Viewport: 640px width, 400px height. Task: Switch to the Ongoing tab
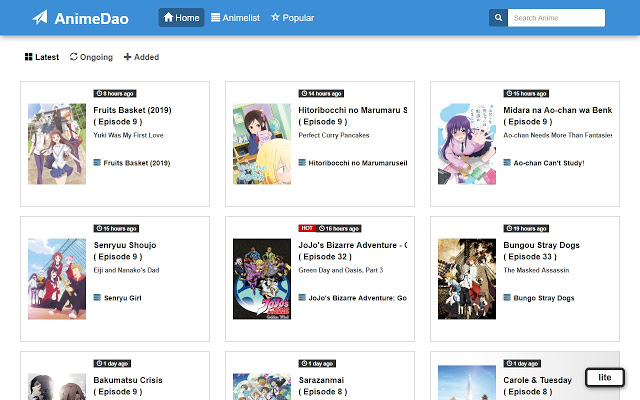pos(91,57)
